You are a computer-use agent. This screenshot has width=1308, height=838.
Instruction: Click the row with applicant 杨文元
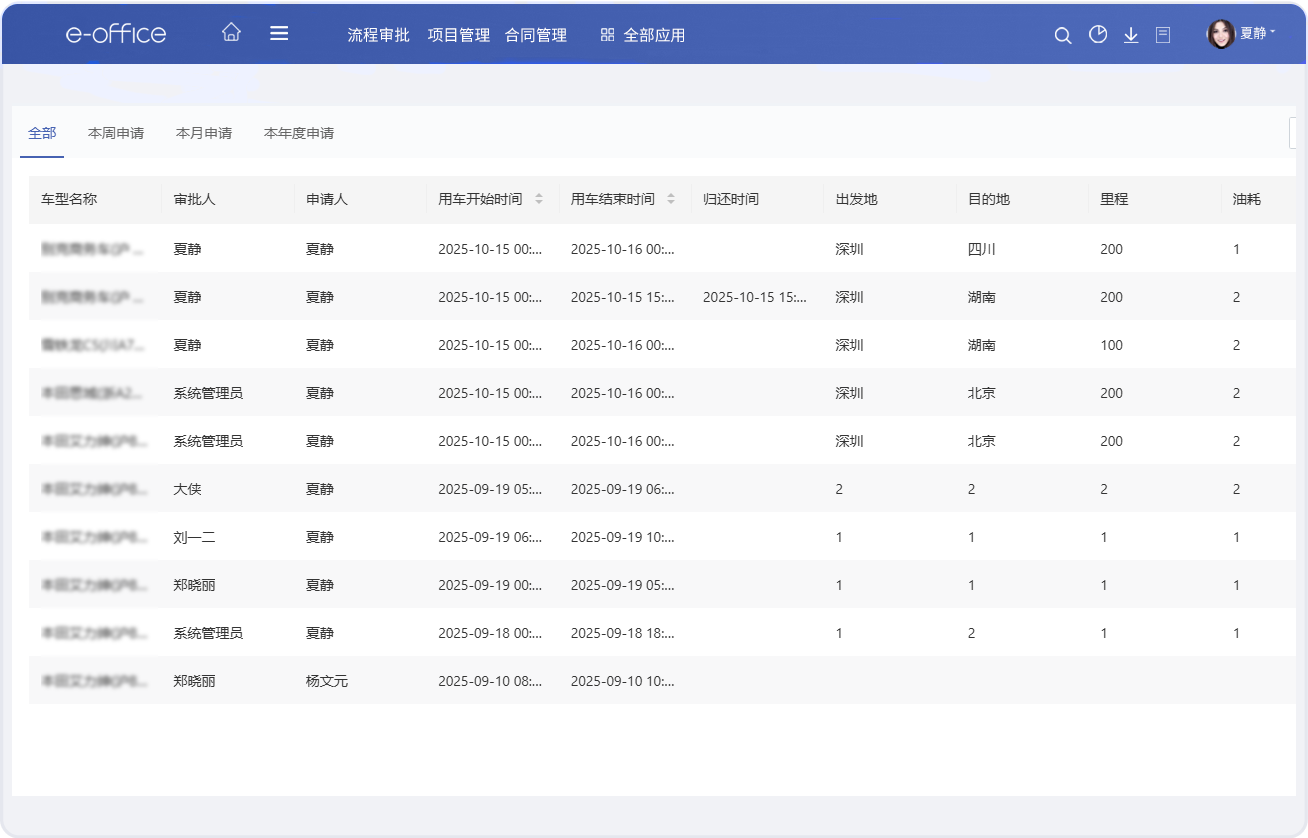coord(327,681)
